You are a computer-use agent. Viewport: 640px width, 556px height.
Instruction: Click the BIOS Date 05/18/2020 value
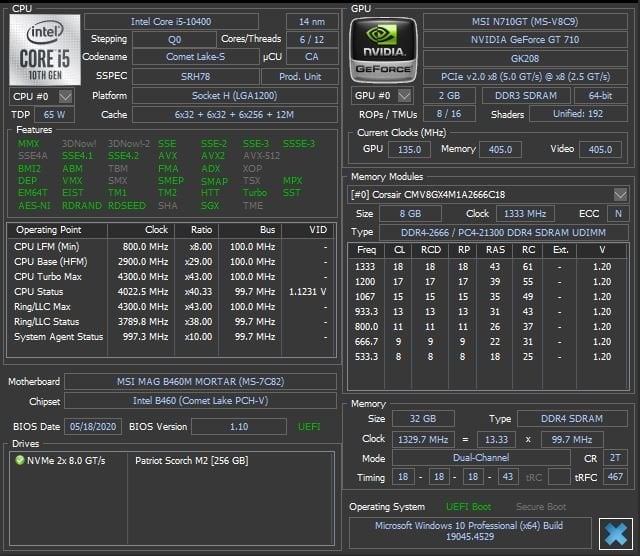[93, 427]
